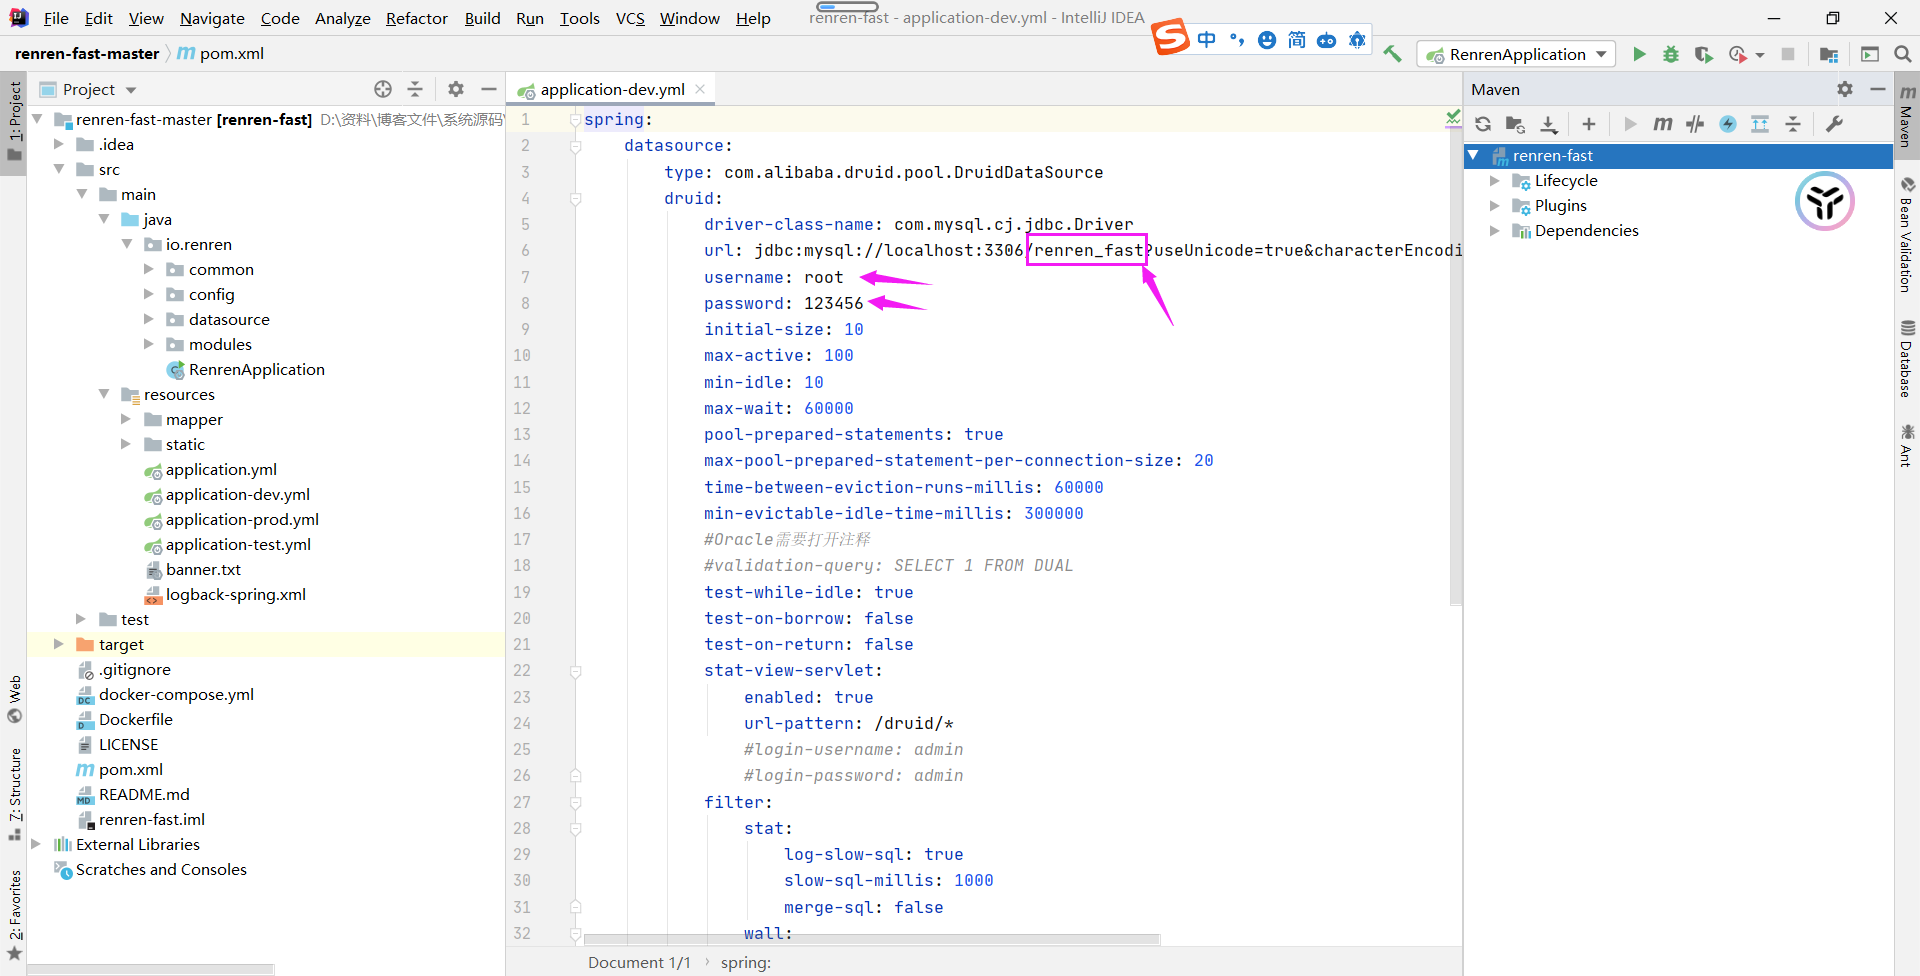Open the Navigate menu

point(212,18)
